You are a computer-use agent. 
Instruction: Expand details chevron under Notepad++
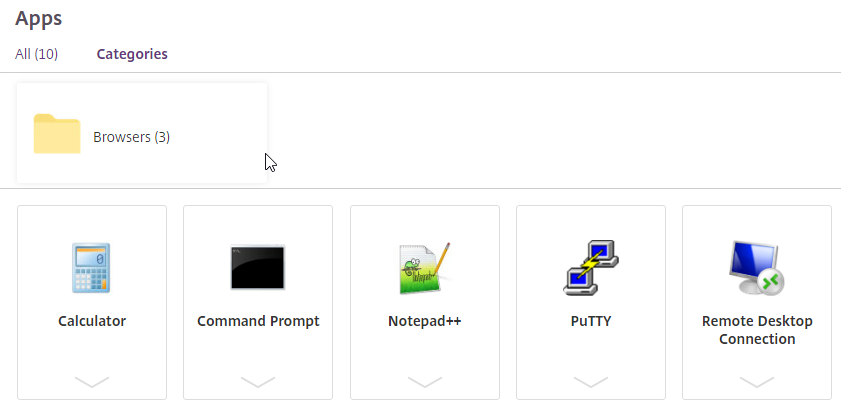click(x=425, y=382)
